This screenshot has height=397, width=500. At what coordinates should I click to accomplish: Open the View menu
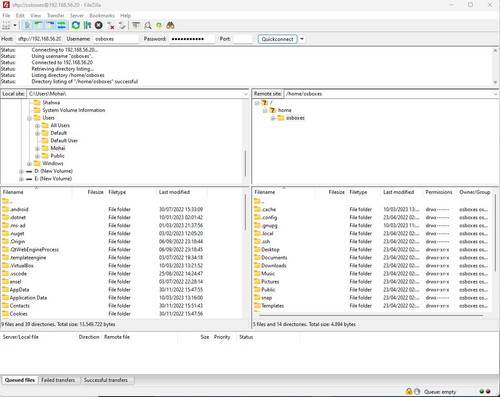(x=35, y=16)
